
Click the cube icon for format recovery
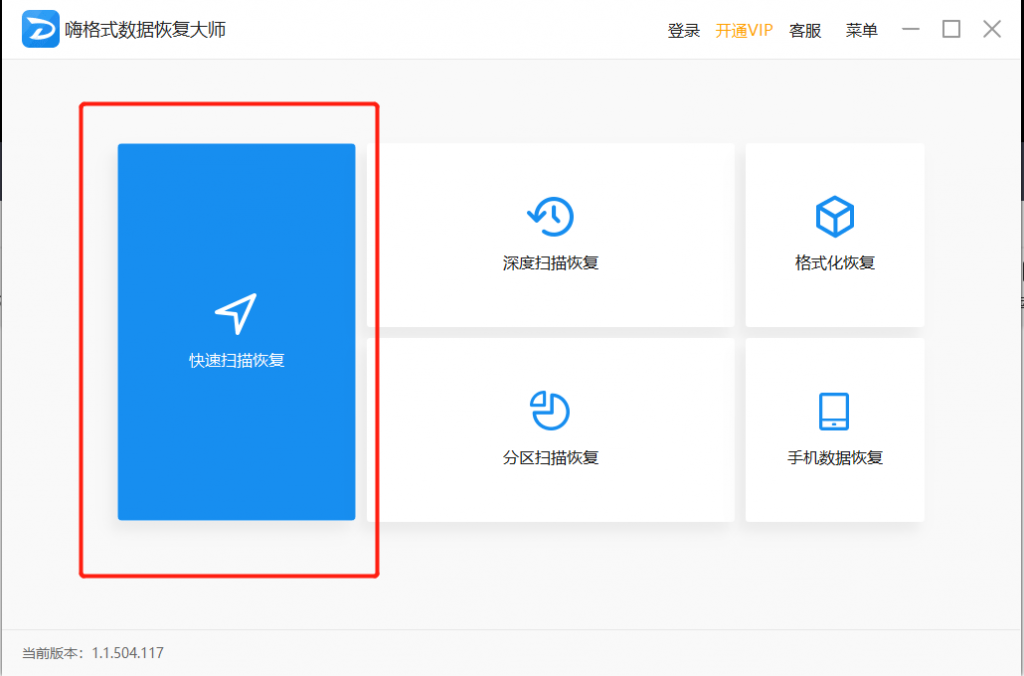pyautogui.click(x=835, y=216)
